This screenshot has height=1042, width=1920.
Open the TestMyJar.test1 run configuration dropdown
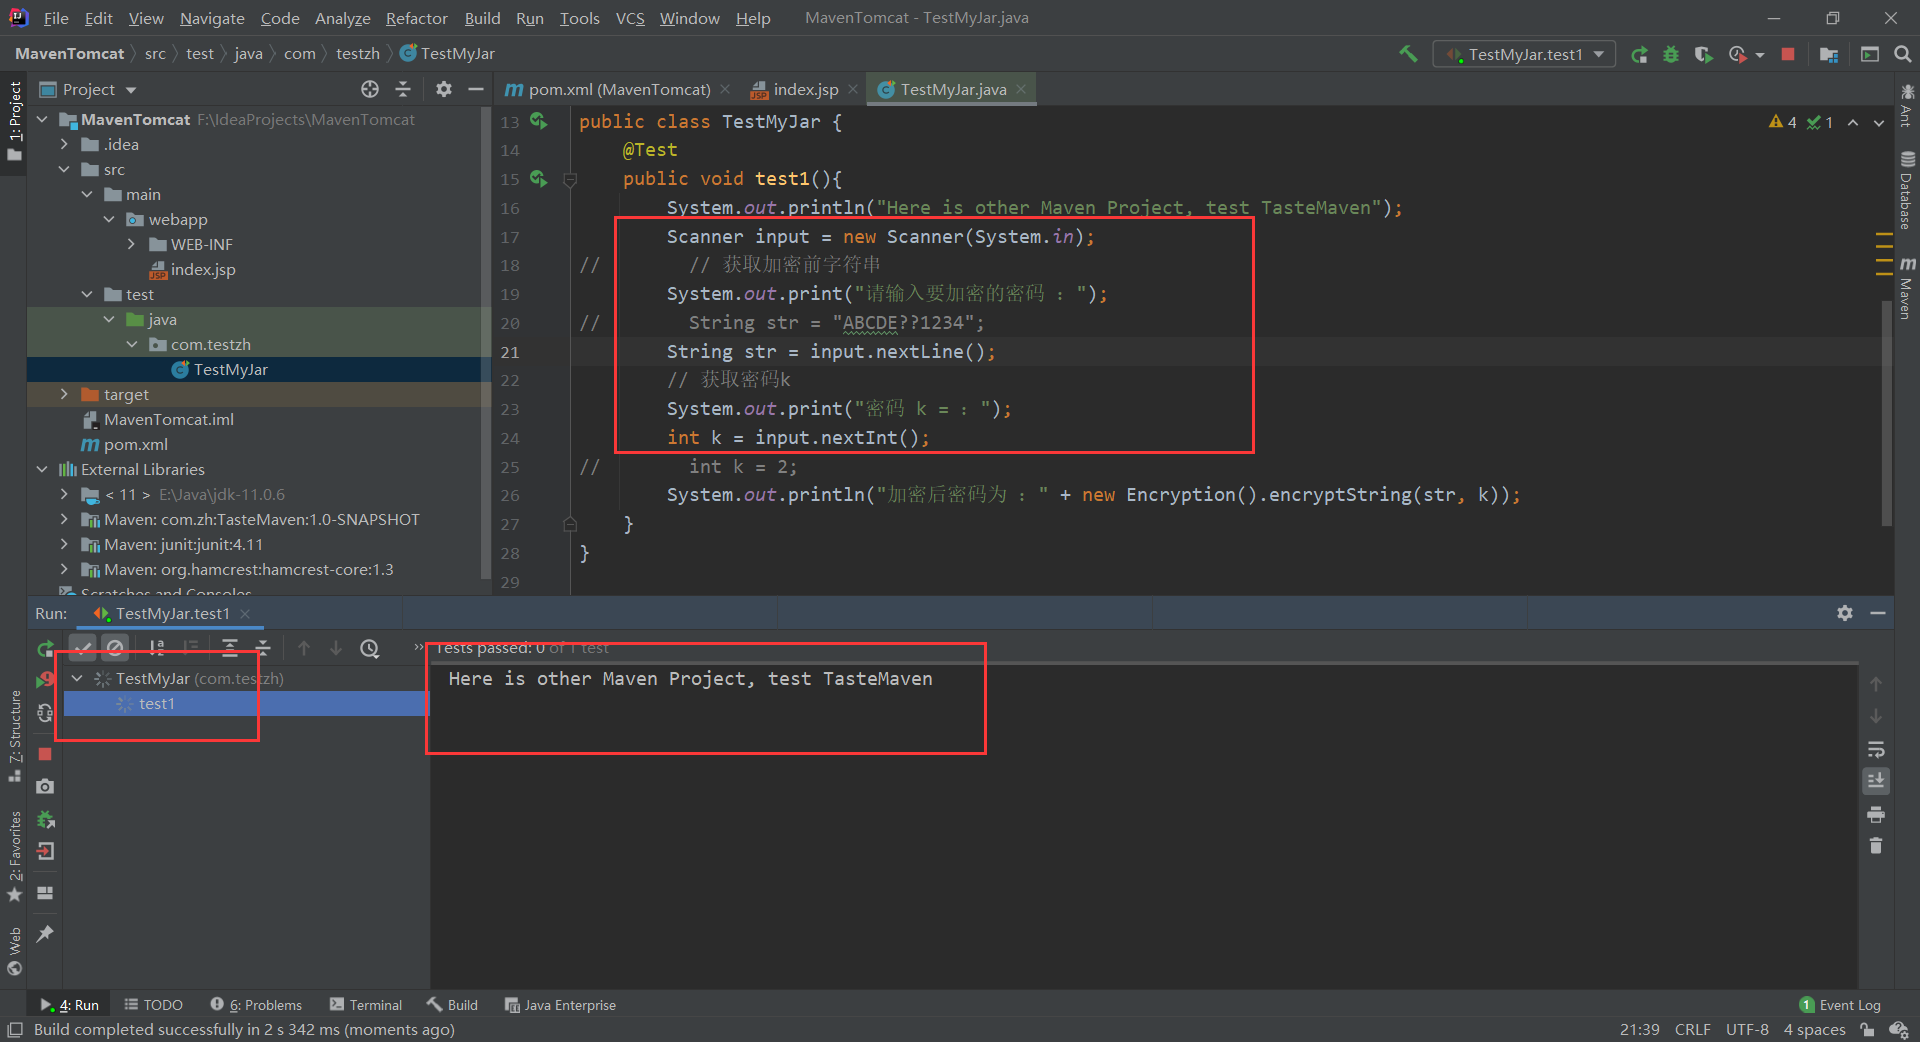pos(1525,54)
